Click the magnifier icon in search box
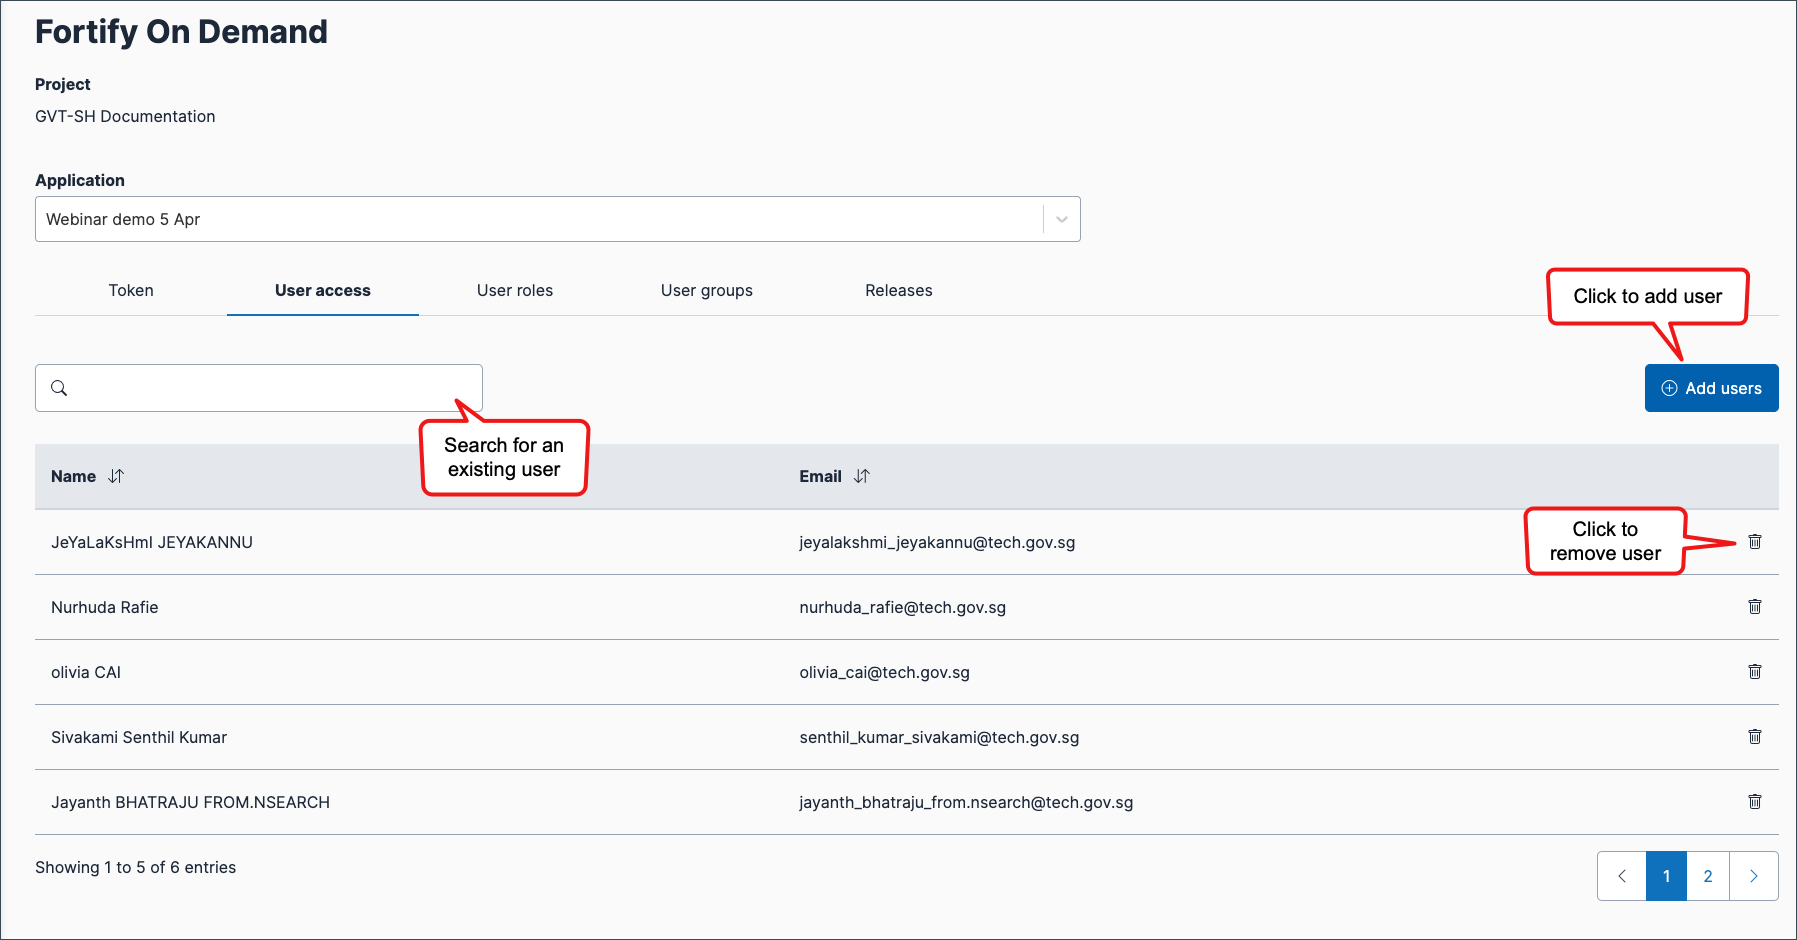 (x=59, y=388)
